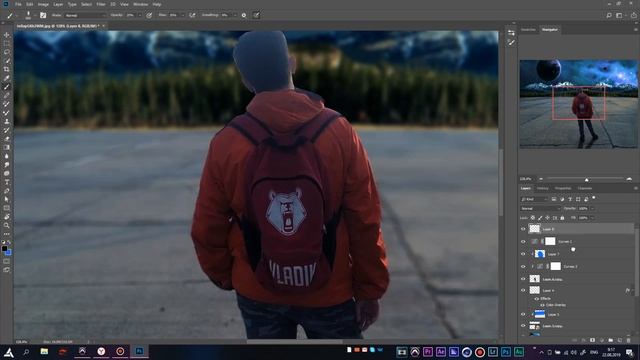Create a new group folder
640x360 pixels.
[611, 340]
